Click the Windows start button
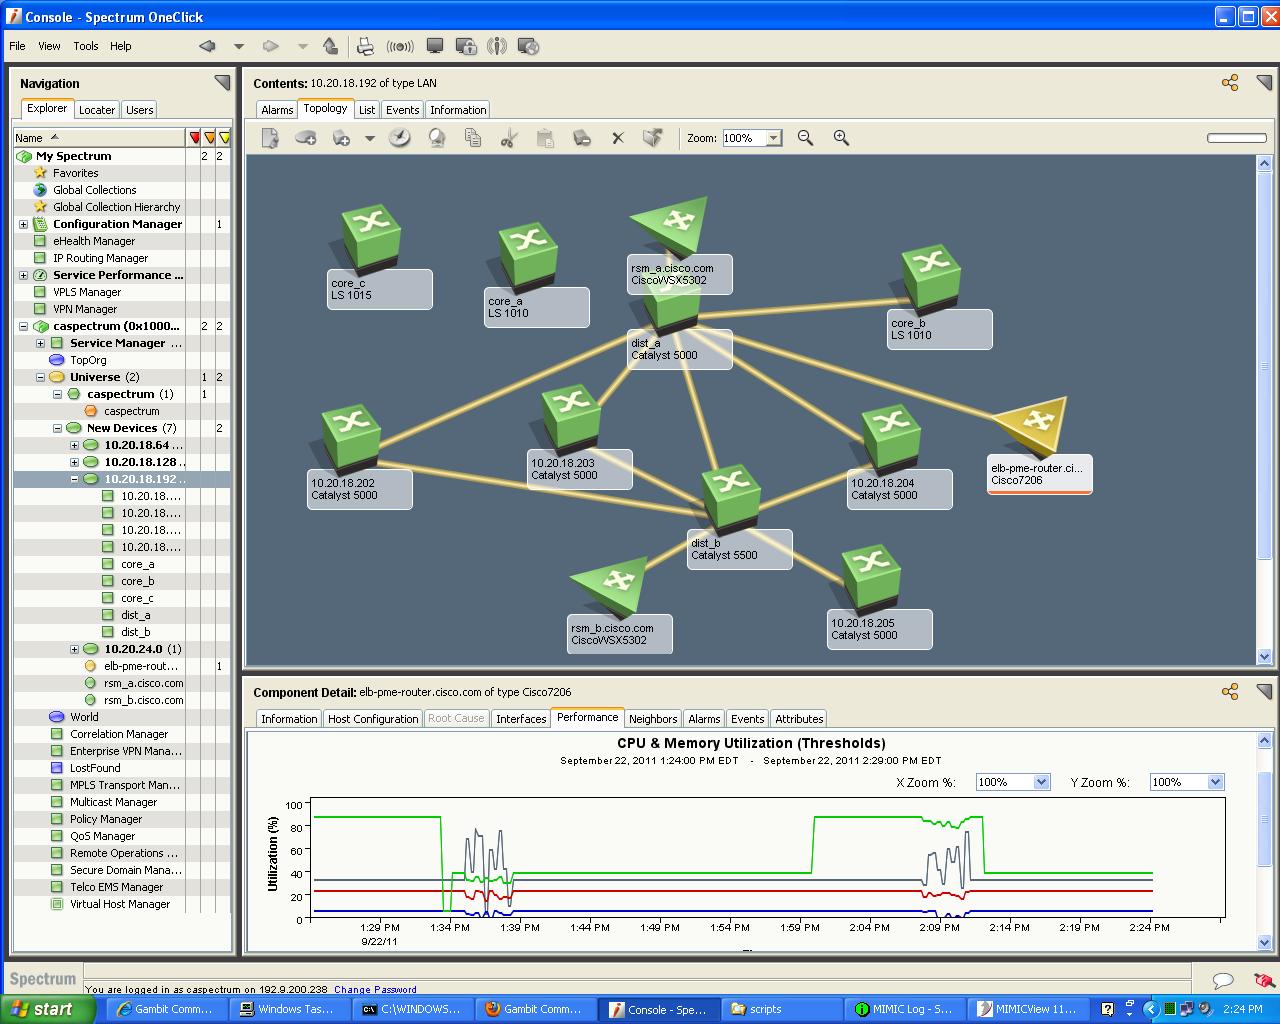This screenshot has height=1024, width=1280. coord(47,1009)
